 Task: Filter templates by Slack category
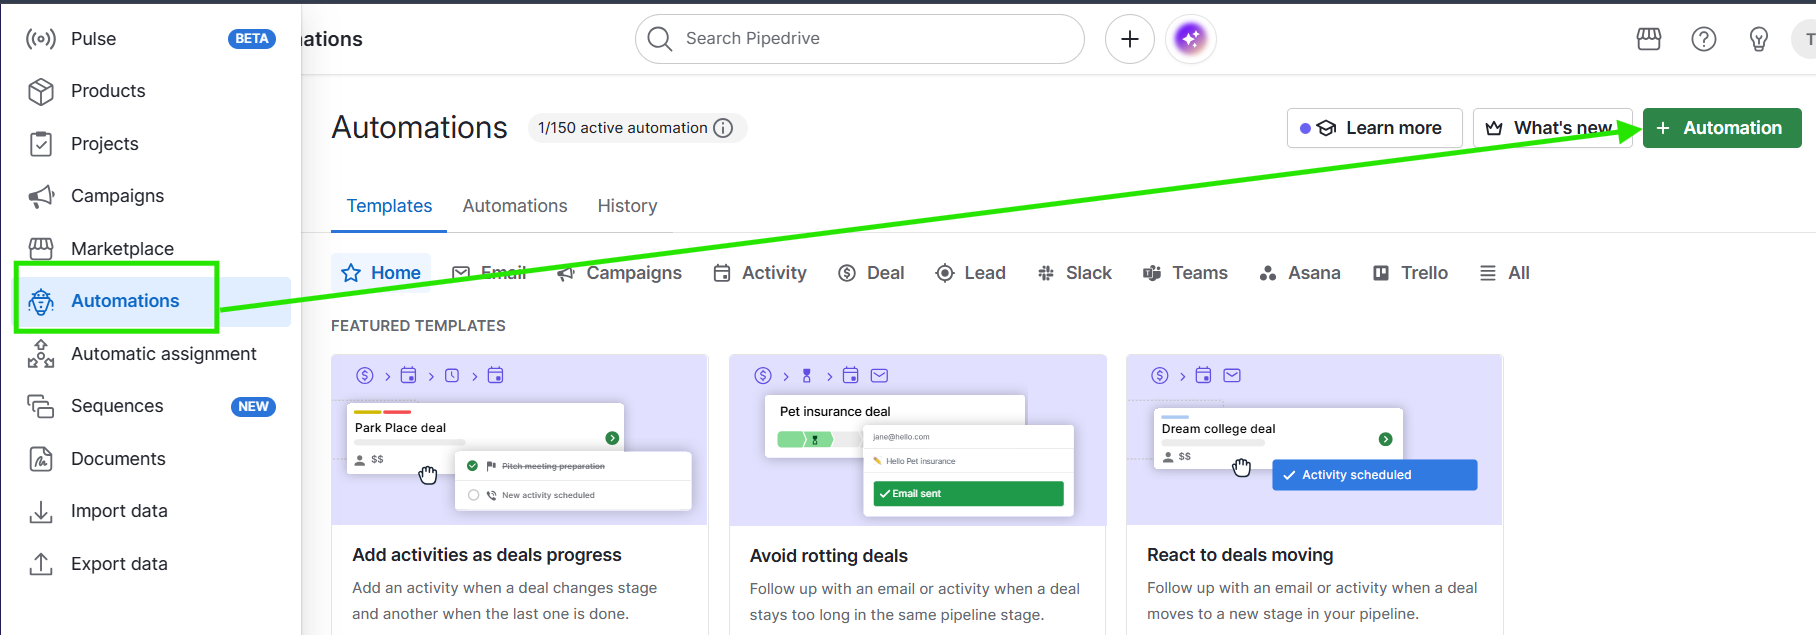1075,273
